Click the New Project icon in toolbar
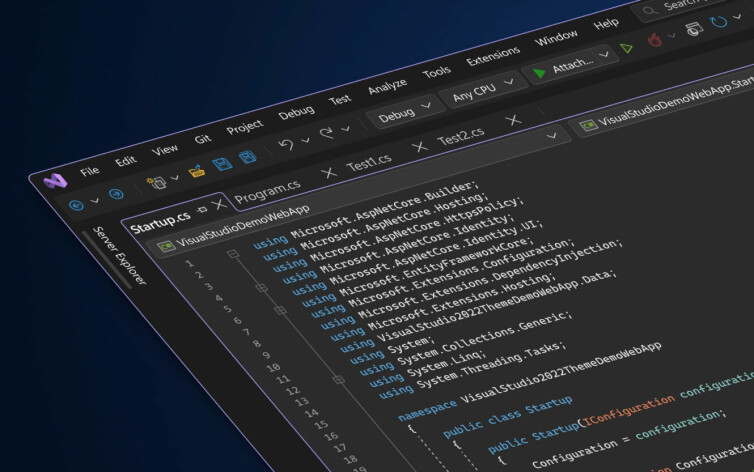The height and width of the screenshot is (472, 754). pos(157,182)
